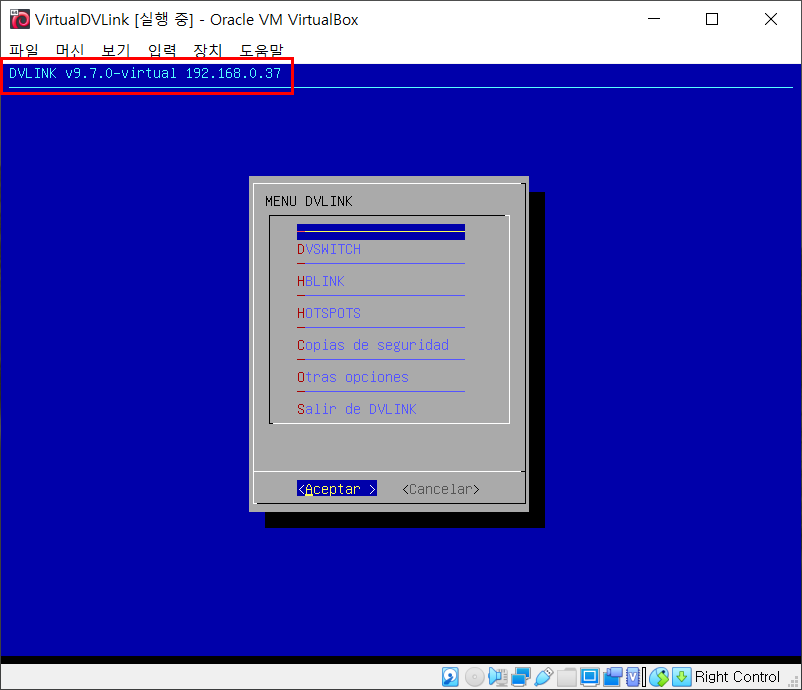Click the video capture recording status icon
This screenshot has width=802, height=690.
pyautogui.click(x=613, y=677)
